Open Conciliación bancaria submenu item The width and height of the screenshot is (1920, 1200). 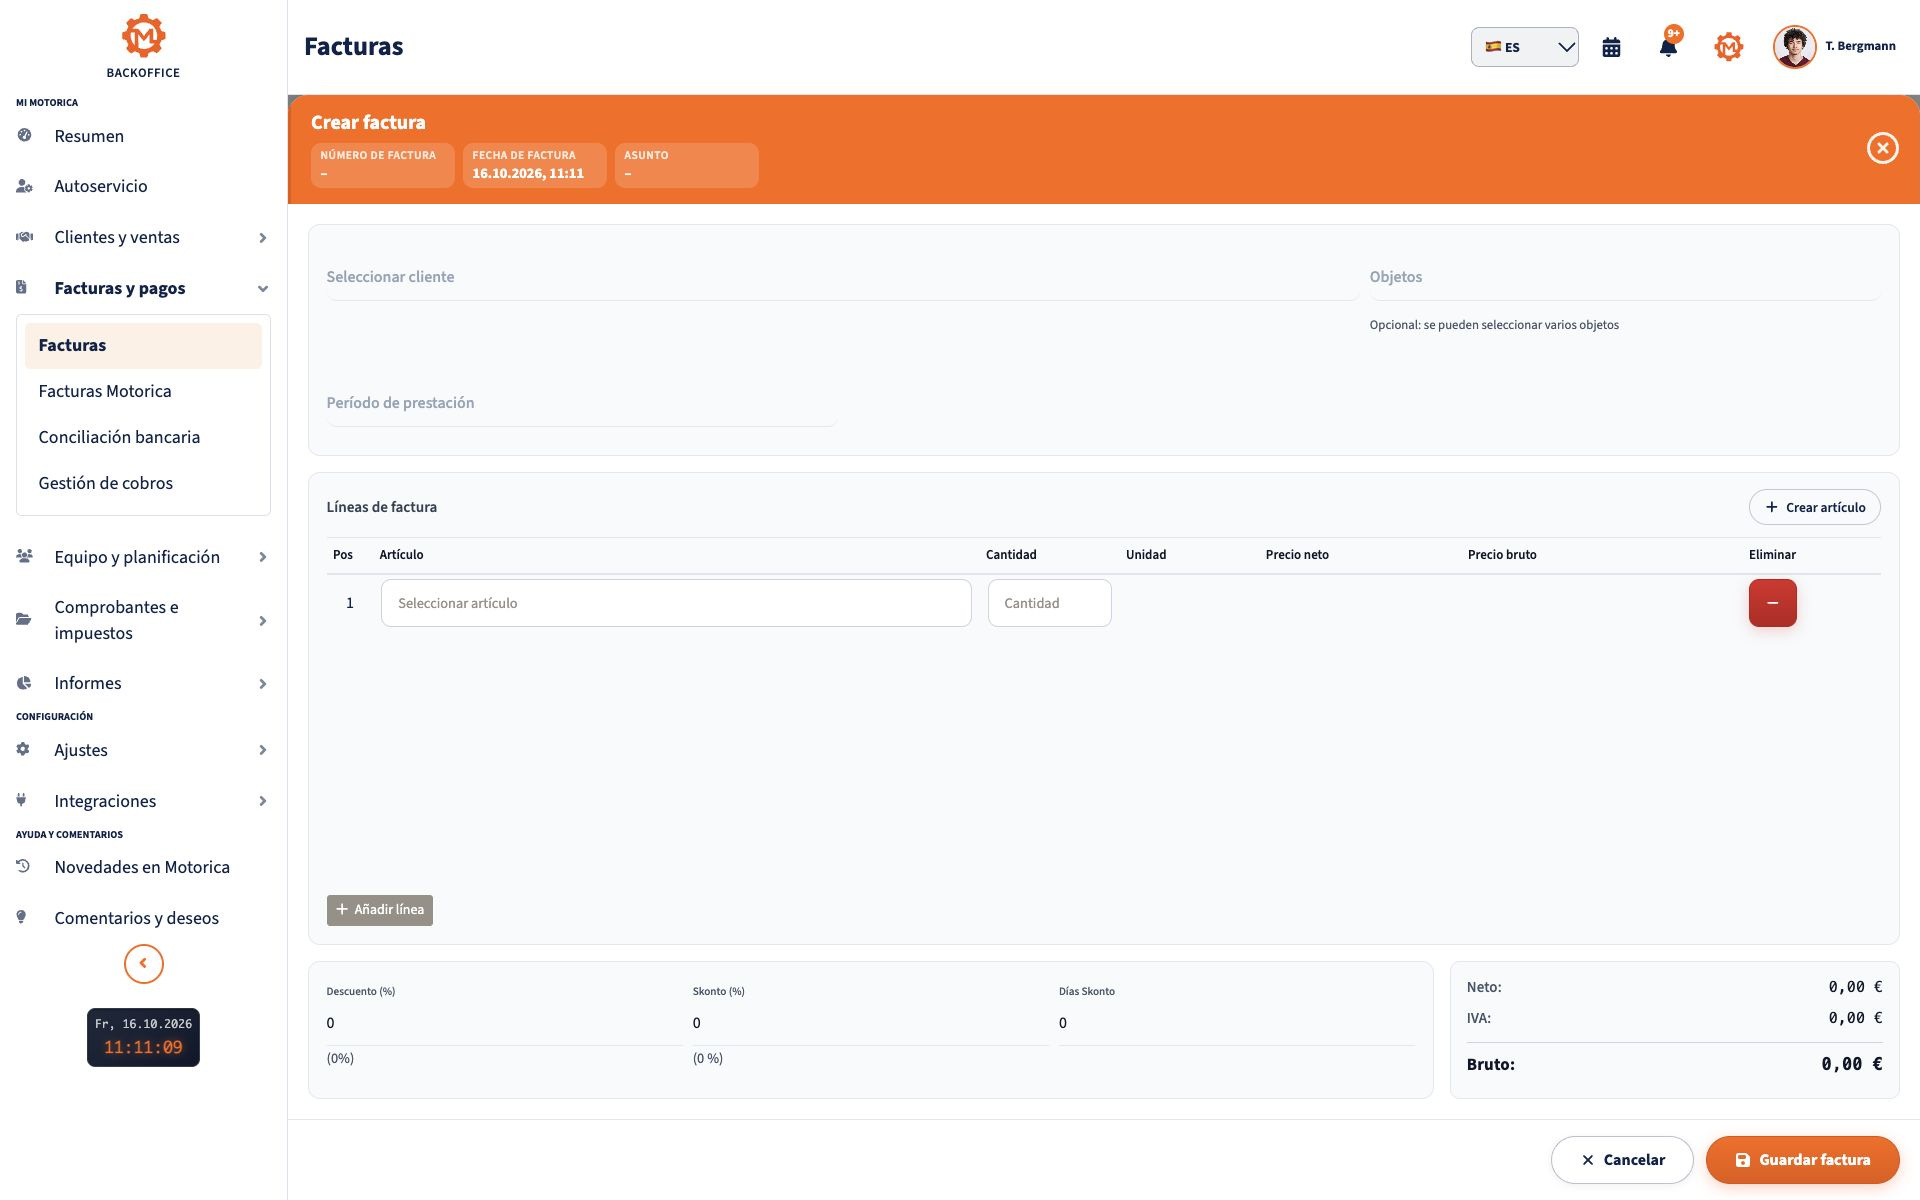[x=143, y=437]
